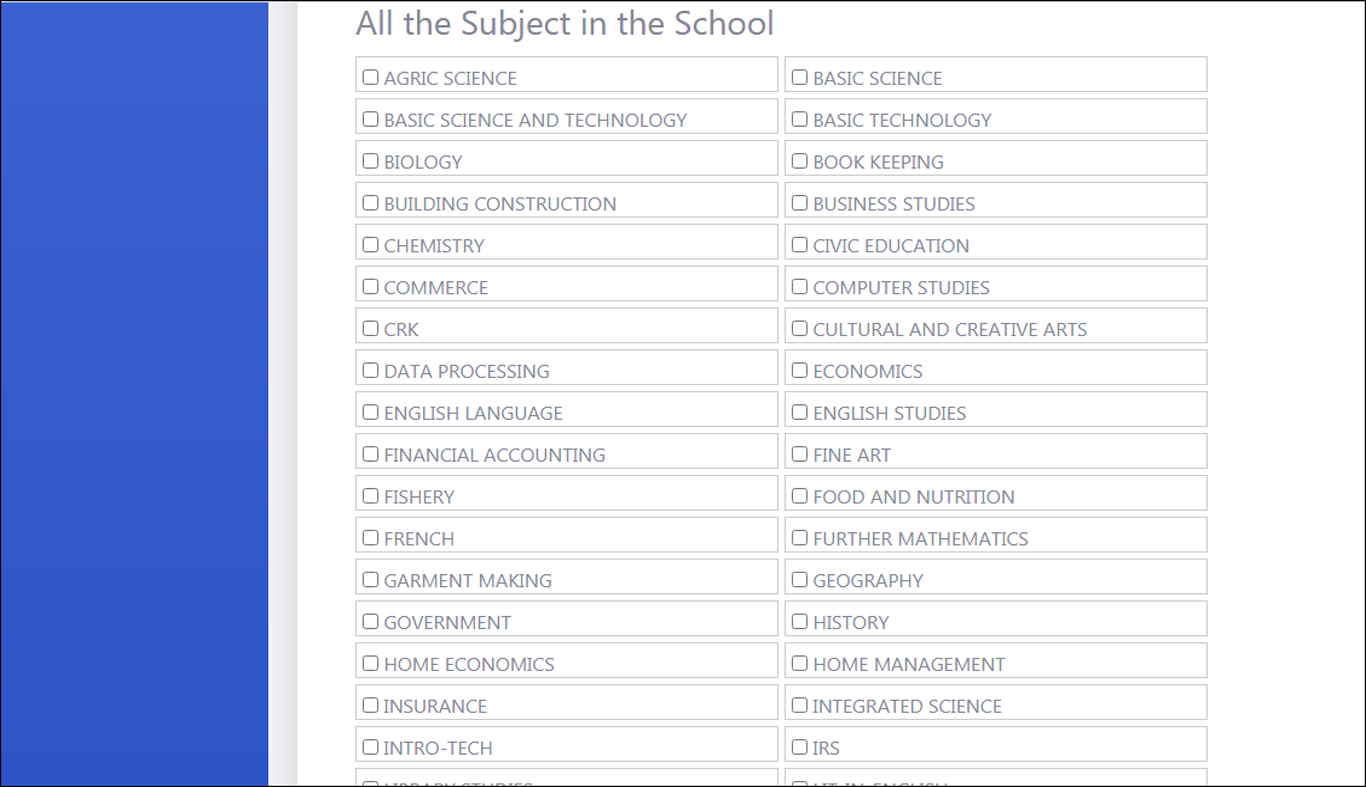The image size is (1366, 787).
Task: Select the DATA PROCESSING checkbox
Action: [370, 370]
